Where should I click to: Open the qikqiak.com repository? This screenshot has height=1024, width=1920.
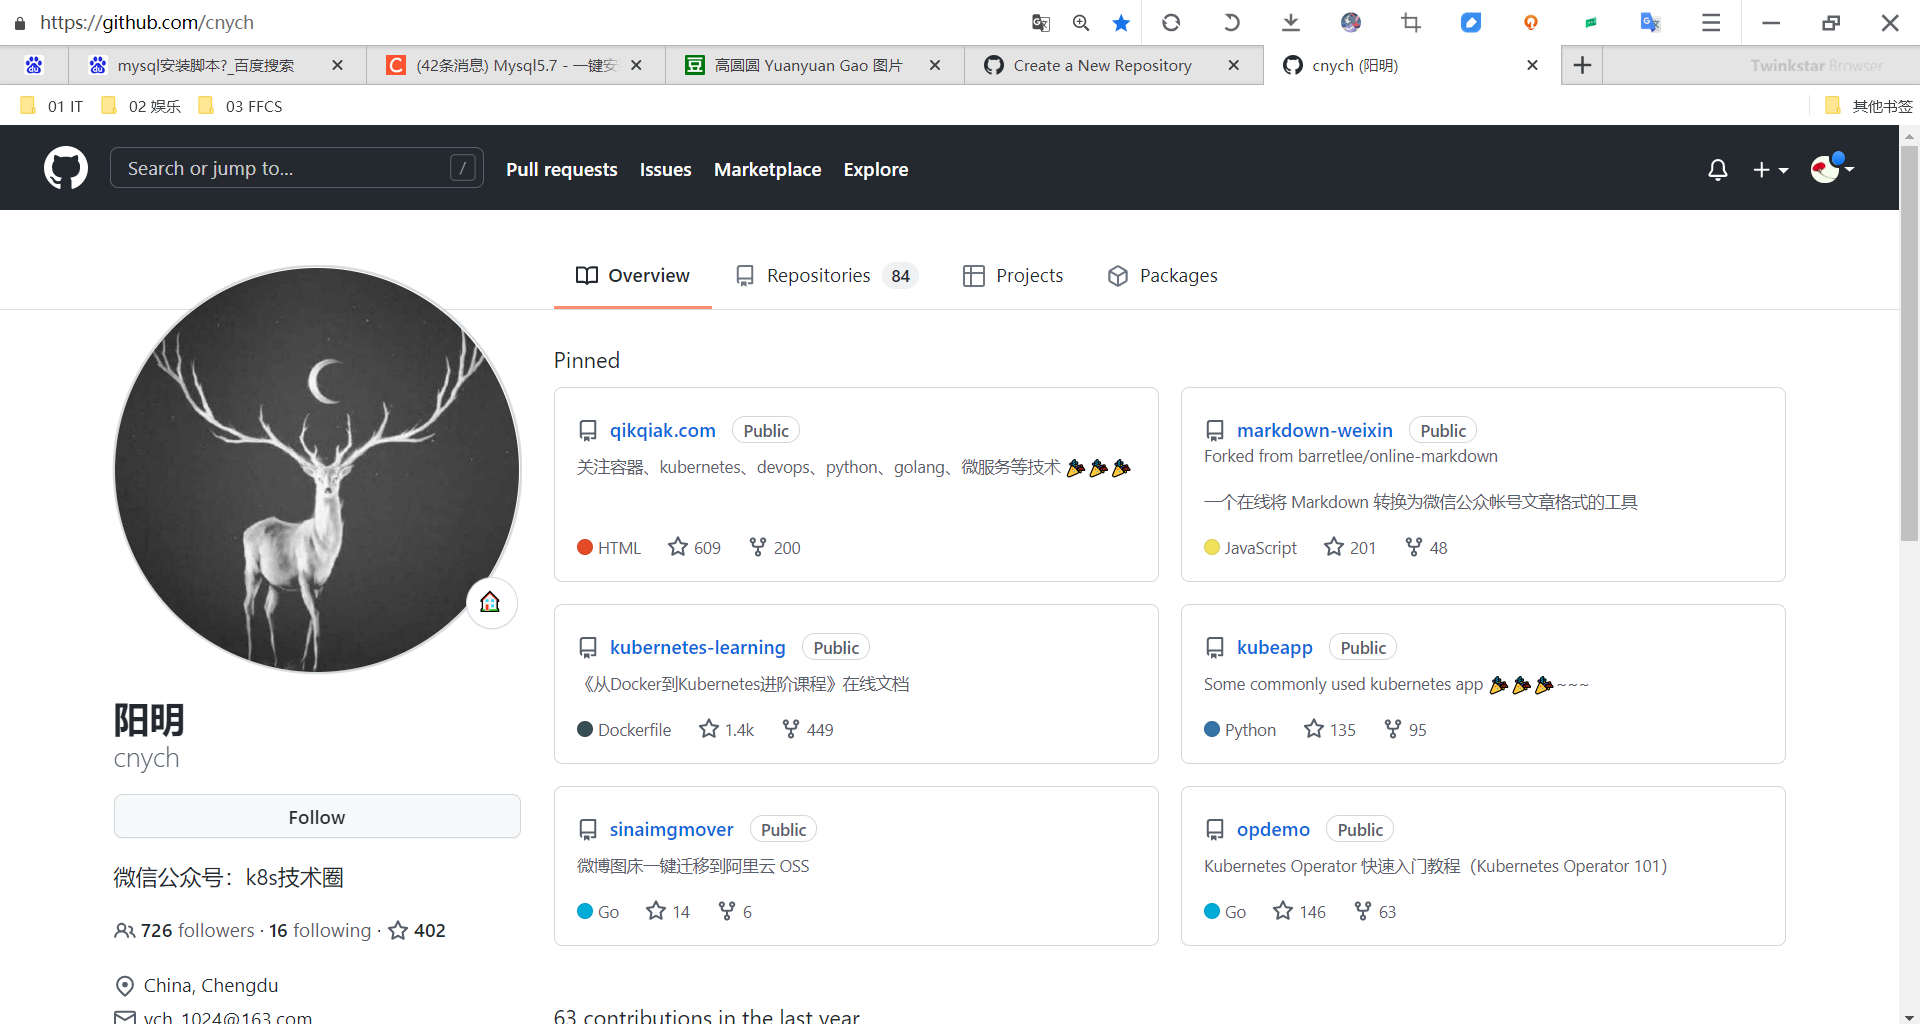pyautogui.click(x=663, y=430)
